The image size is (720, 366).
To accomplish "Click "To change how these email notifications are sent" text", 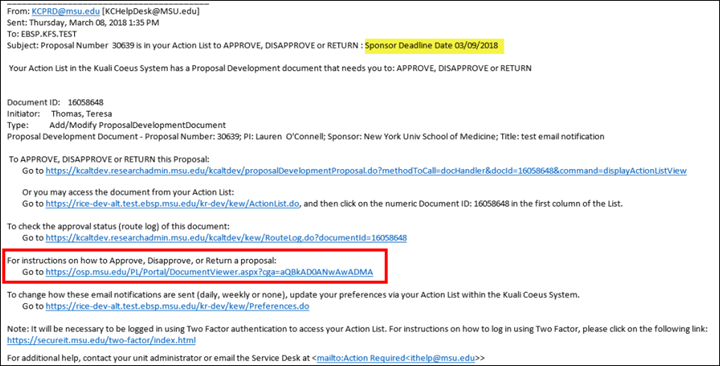I will pyautogui.click(x=293, y=295).
